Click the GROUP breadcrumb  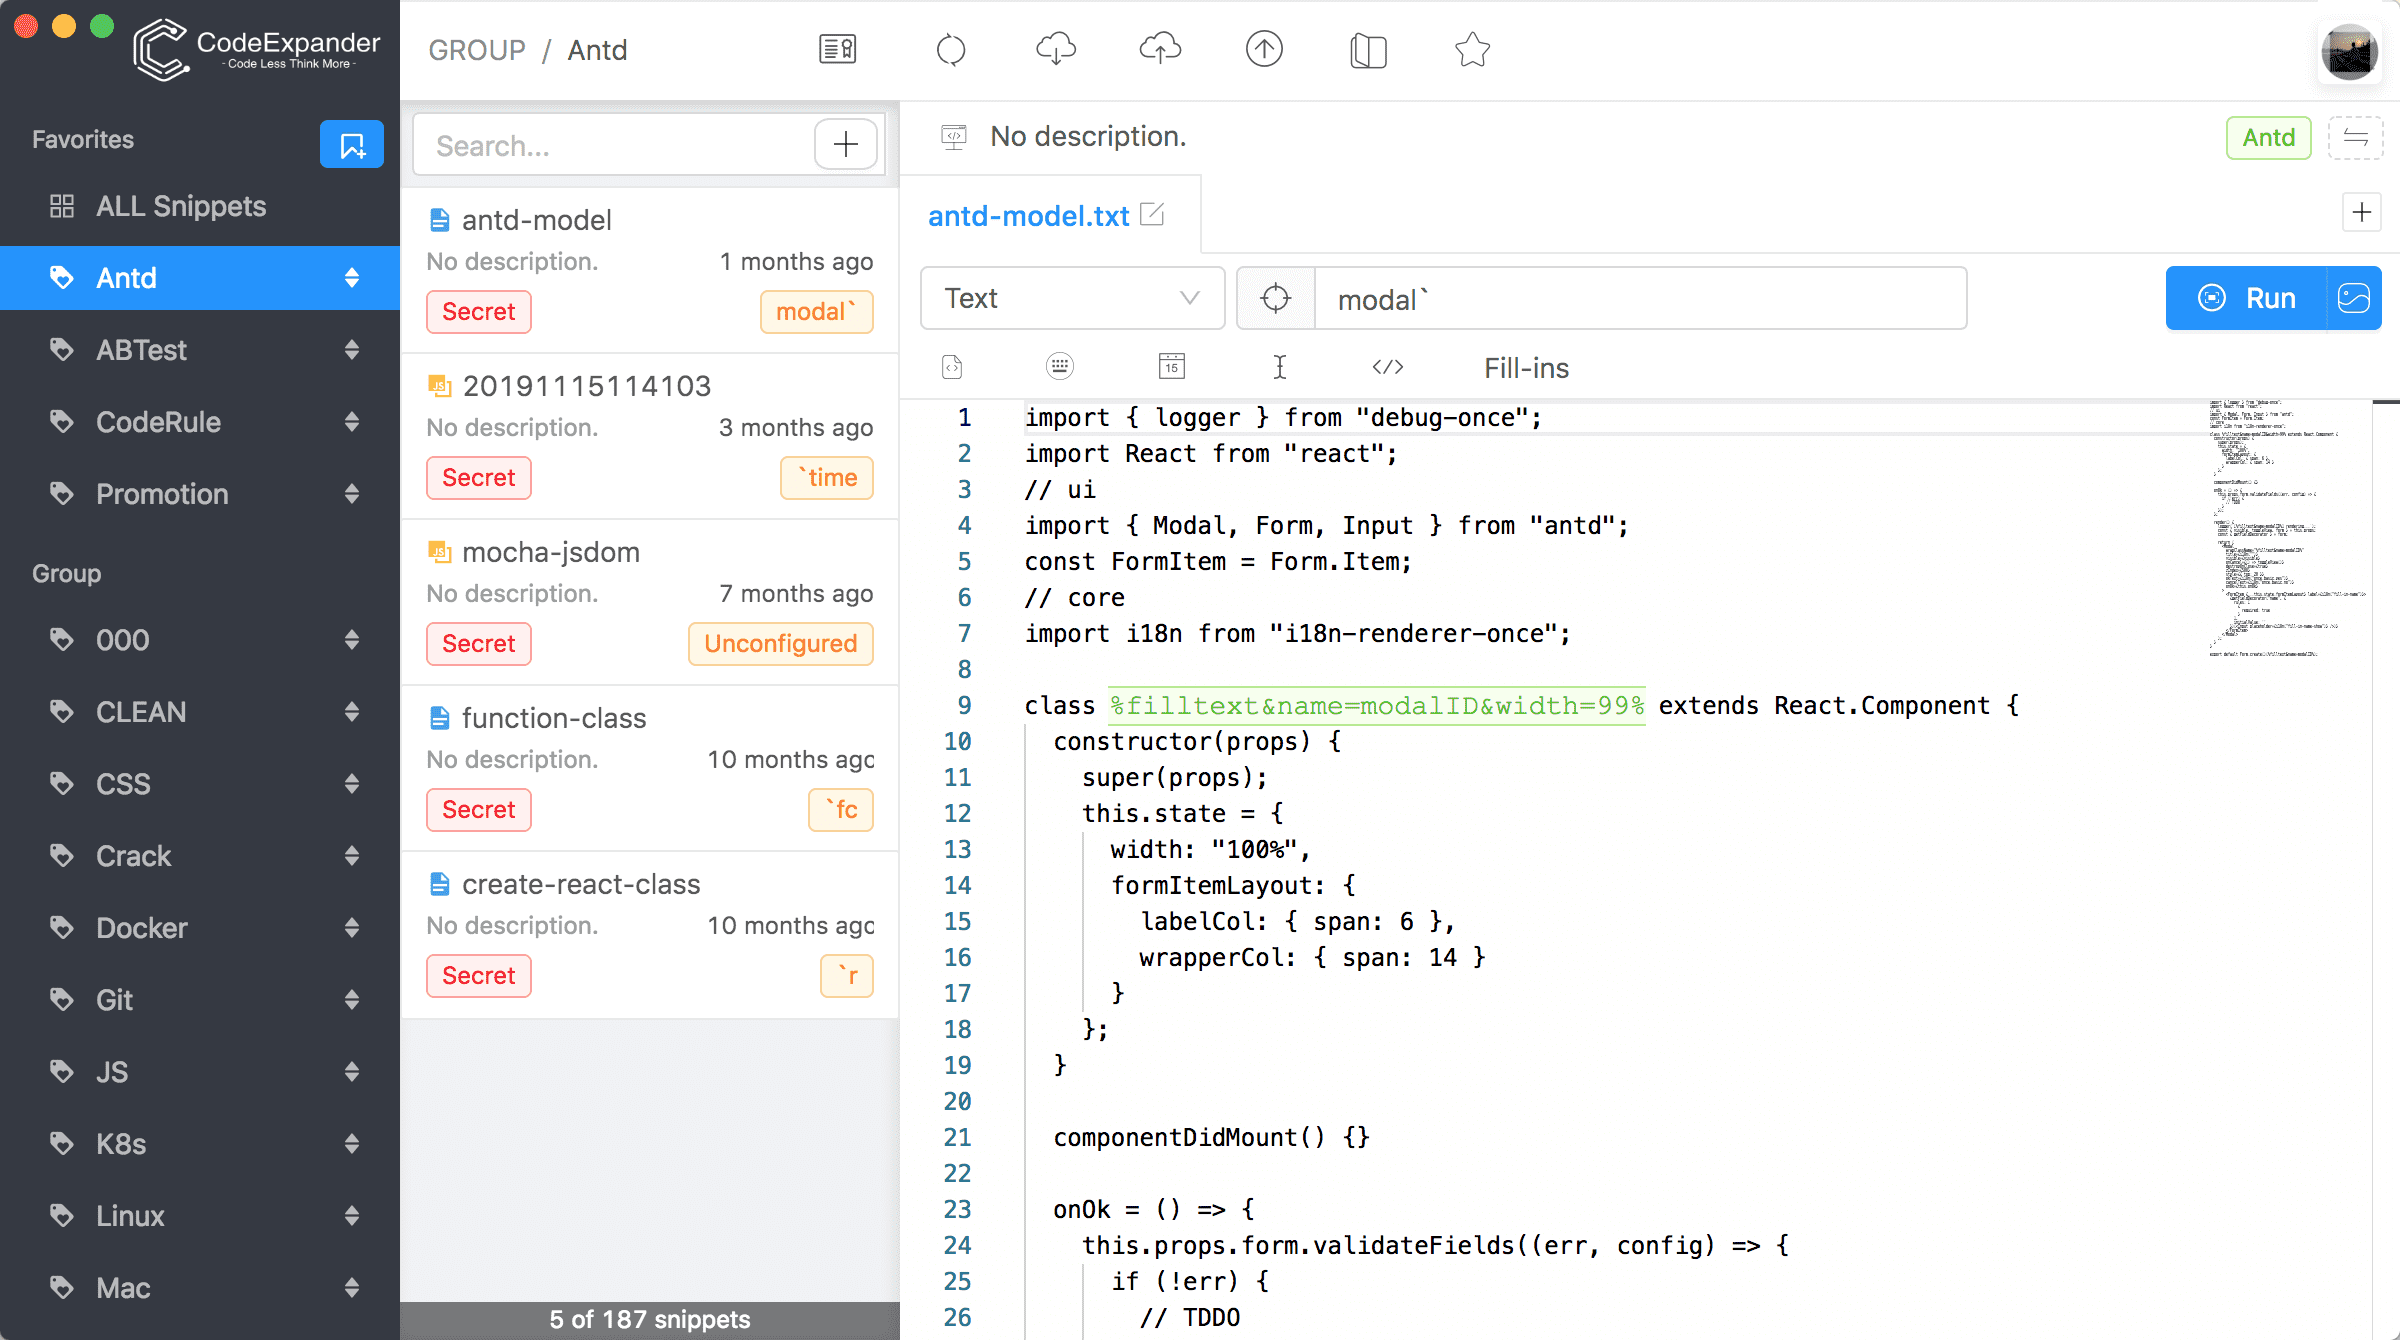pos(477,50)
